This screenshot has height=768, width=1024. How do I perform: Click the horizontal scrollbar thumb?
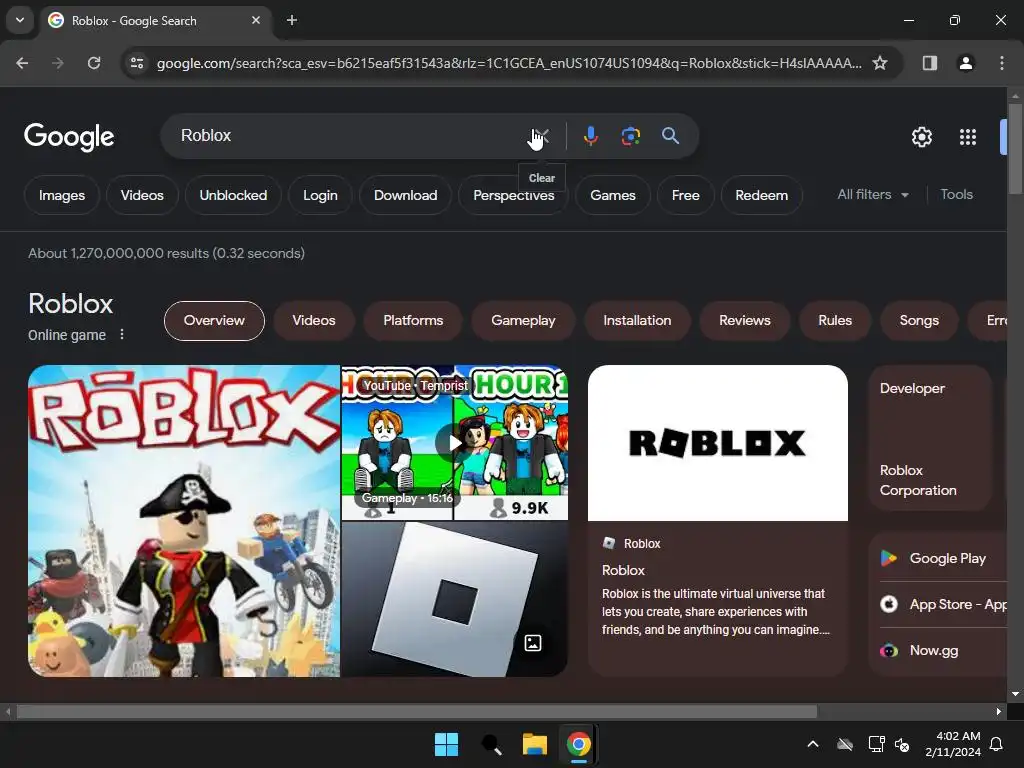[x=417, y=711]
